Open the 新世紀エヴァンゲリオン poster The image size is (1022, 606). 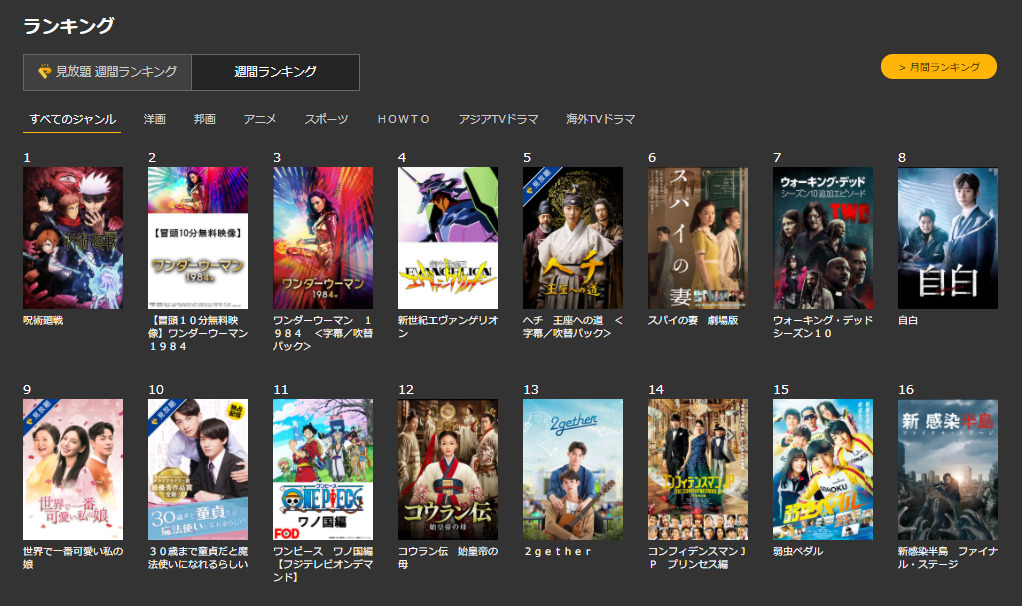click(x=448, y=238)
